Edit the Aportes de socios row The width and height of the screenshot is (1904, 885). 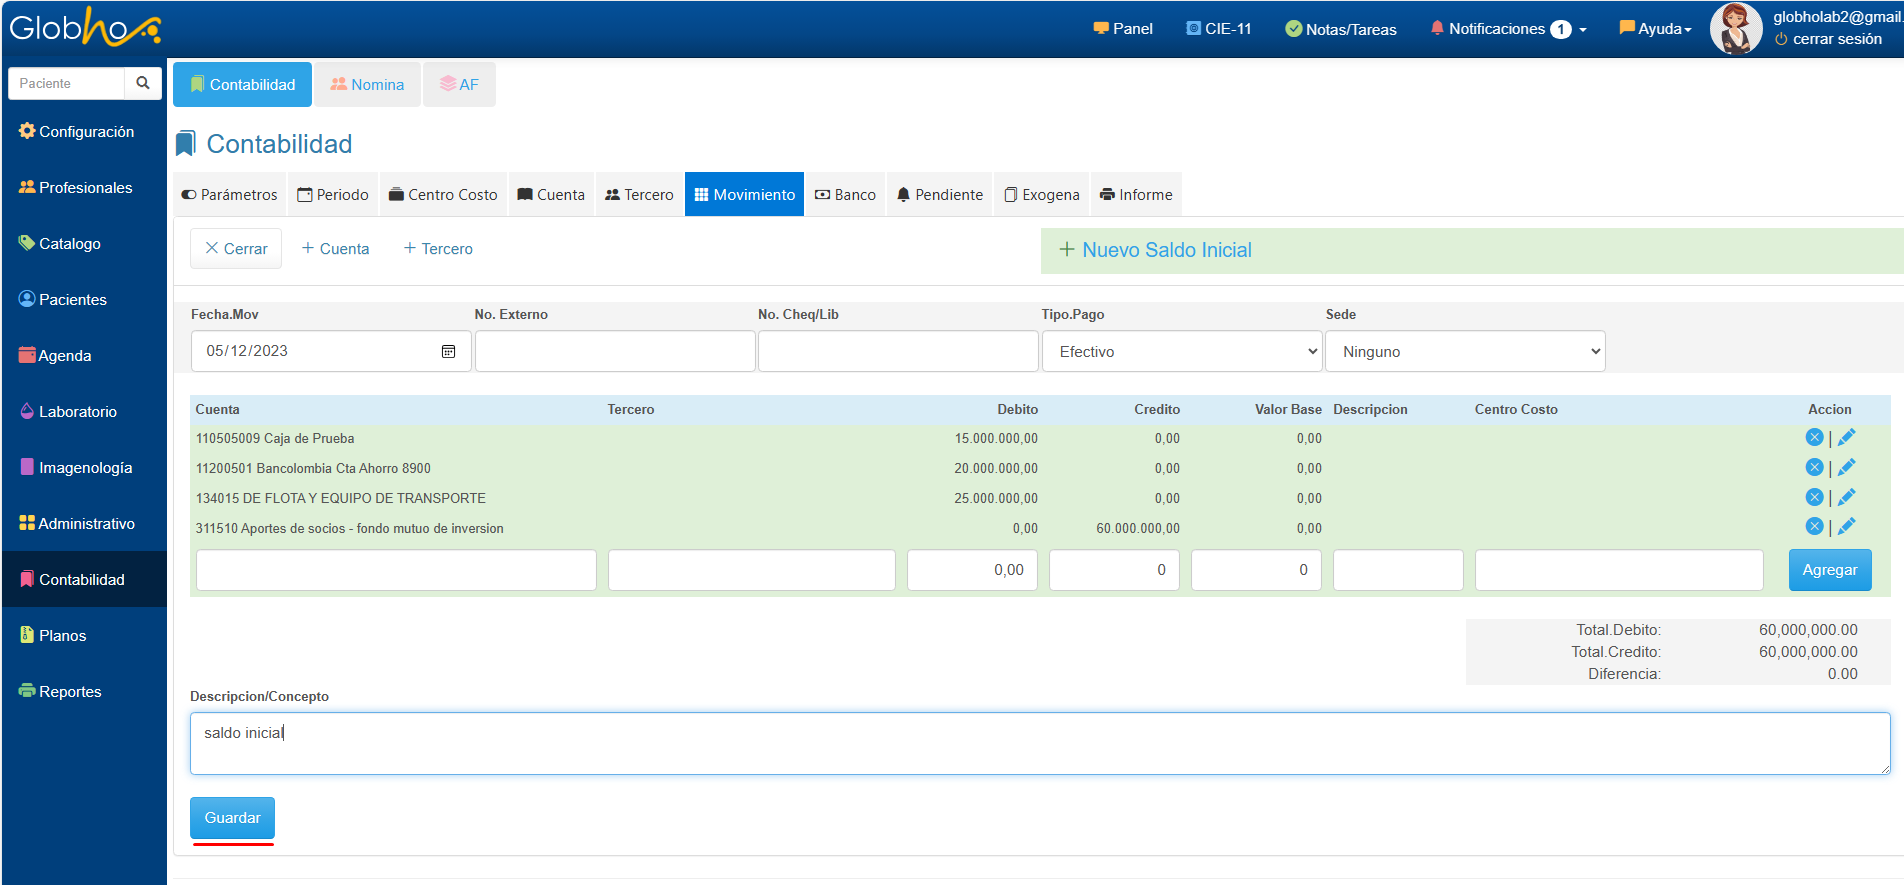pos(1846,526)
